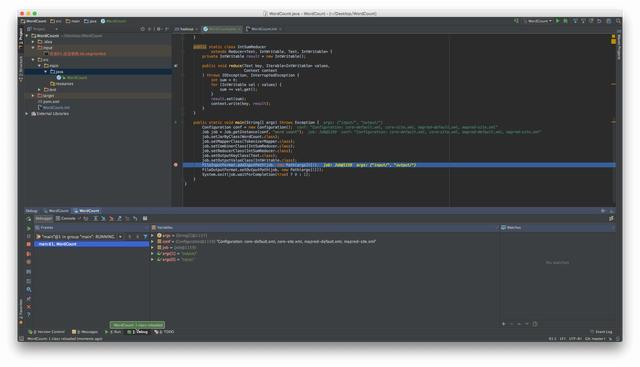The image size is (640, 367).
Task: Click Project panel settings gear icon
Action: pos(159,29)
